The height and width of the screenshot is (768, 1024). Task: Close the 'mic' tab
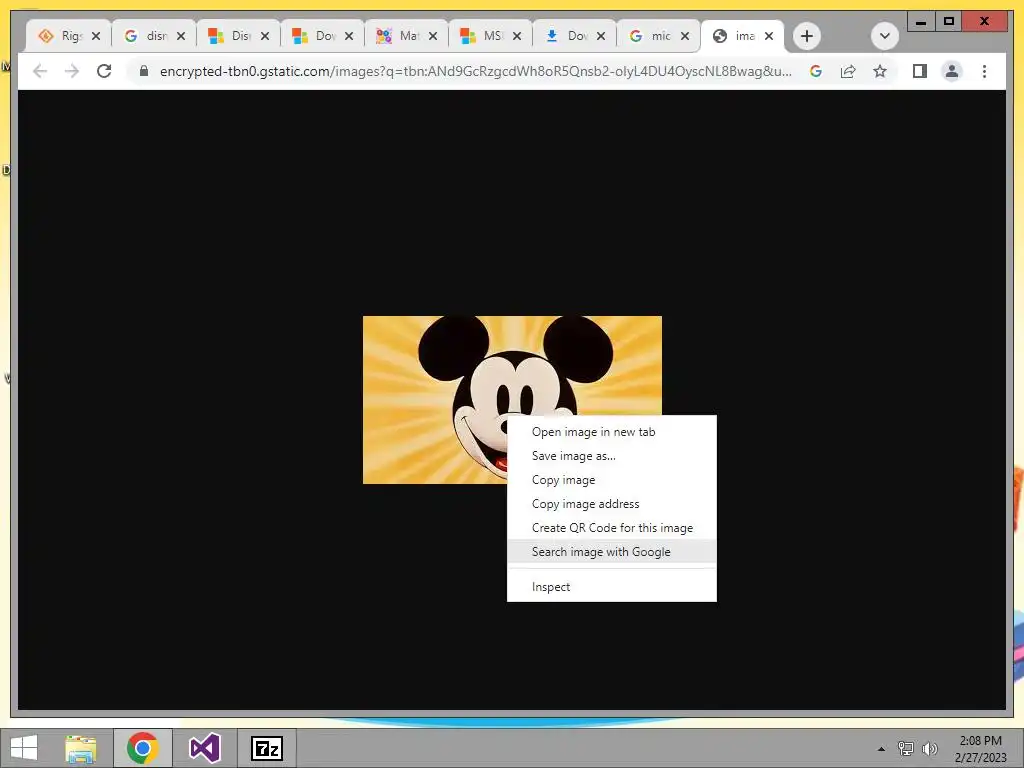pos(685,36)
